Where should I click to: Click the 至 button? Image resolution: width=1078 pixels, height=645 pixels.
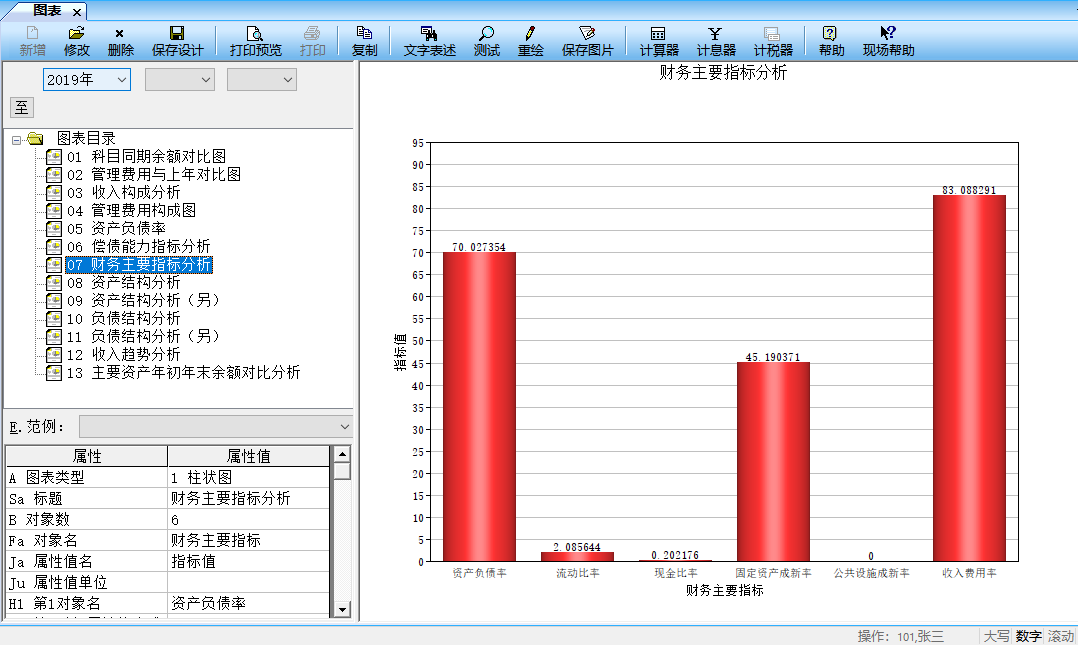(x=21, y=107)
